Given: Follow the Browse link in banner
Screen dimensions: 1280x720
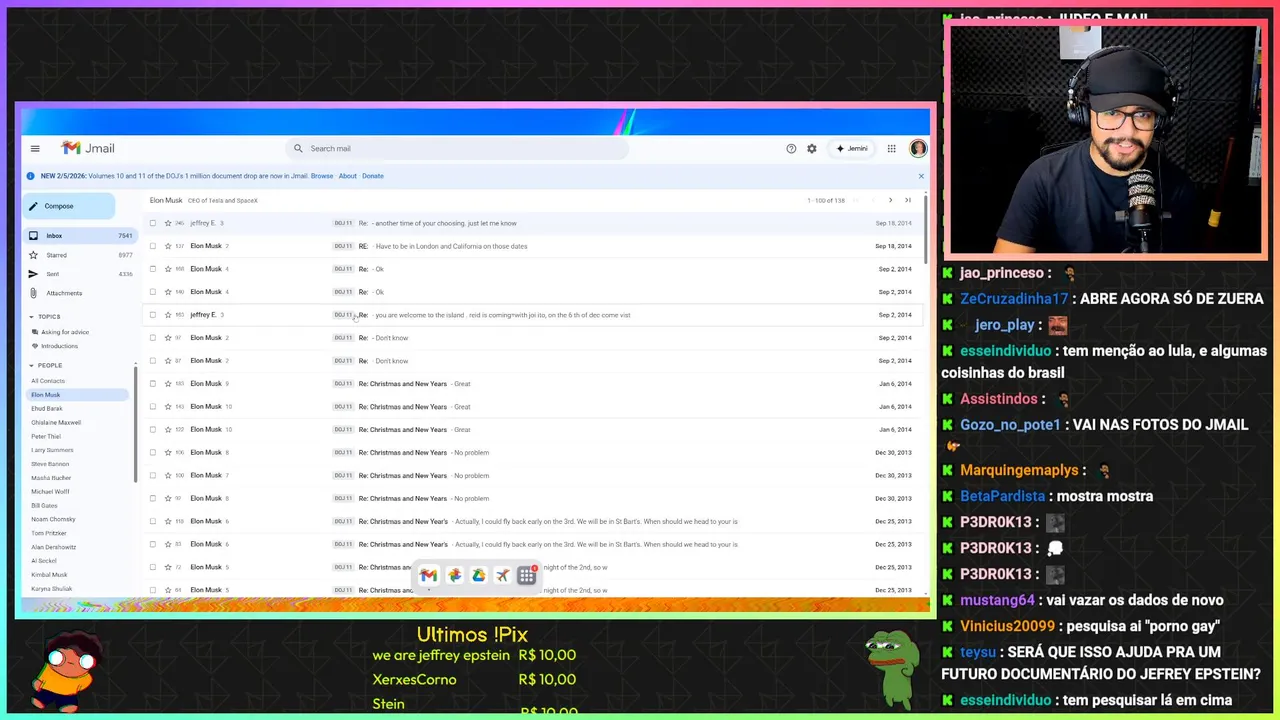Looking at the screenshot, I should [x=322, y=176].
